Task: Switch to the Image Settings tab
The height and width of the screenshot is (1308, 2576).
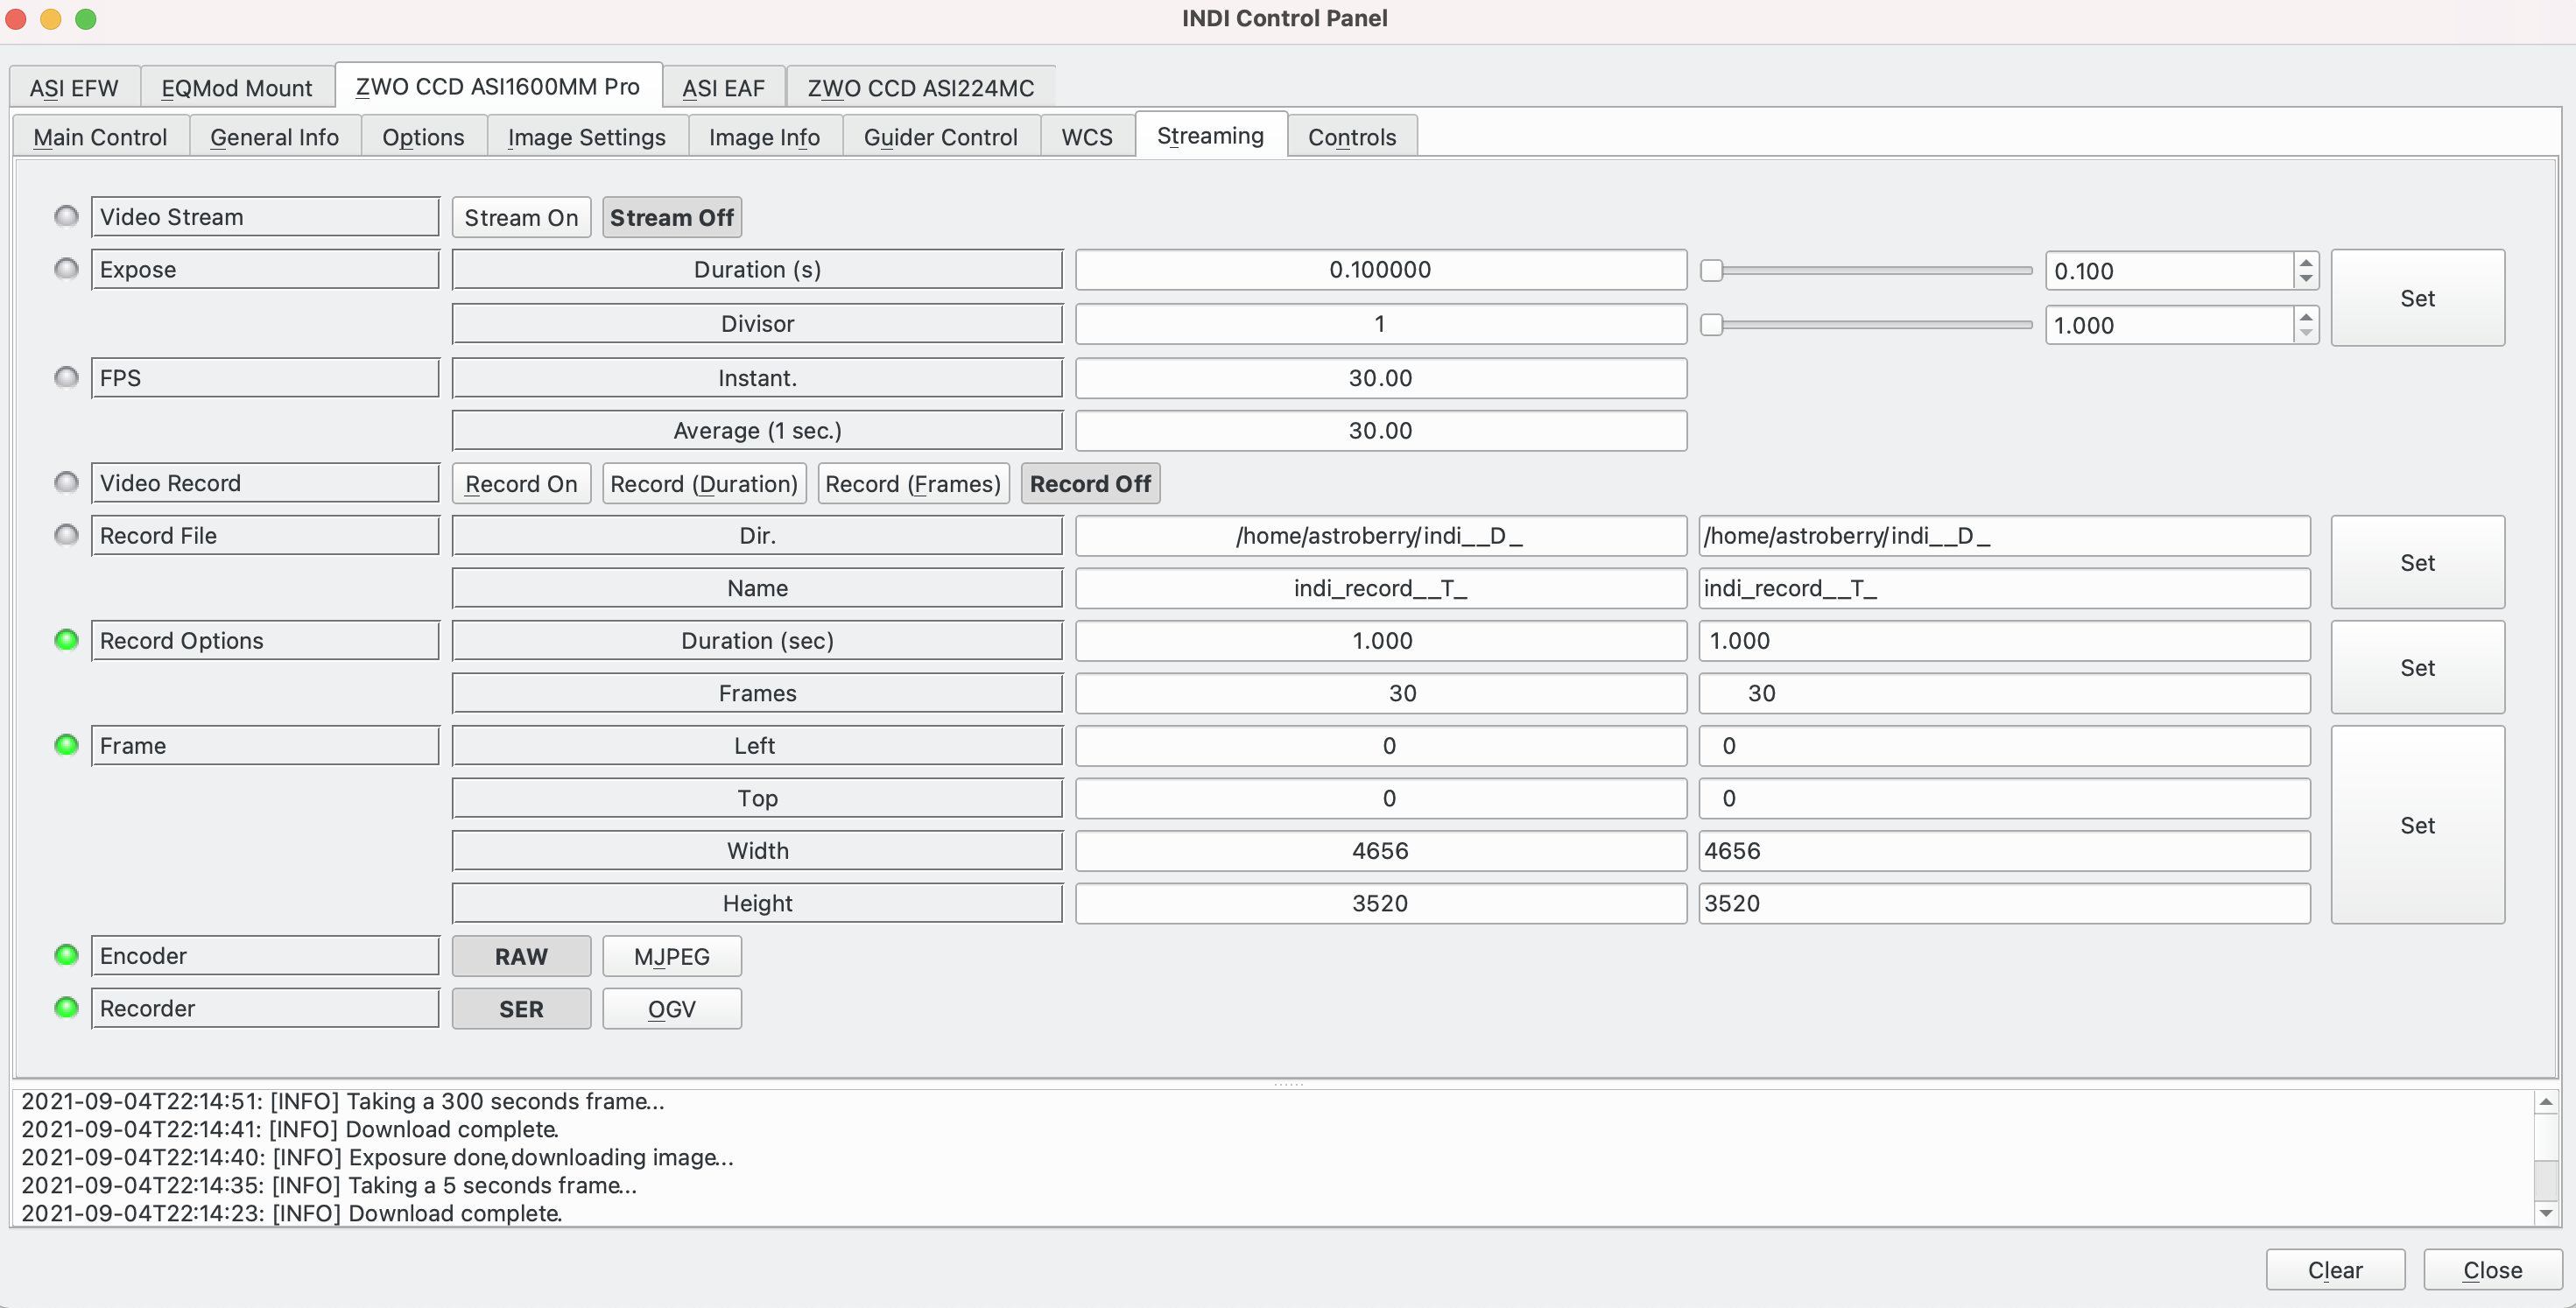Action: (x=586, y=133)
